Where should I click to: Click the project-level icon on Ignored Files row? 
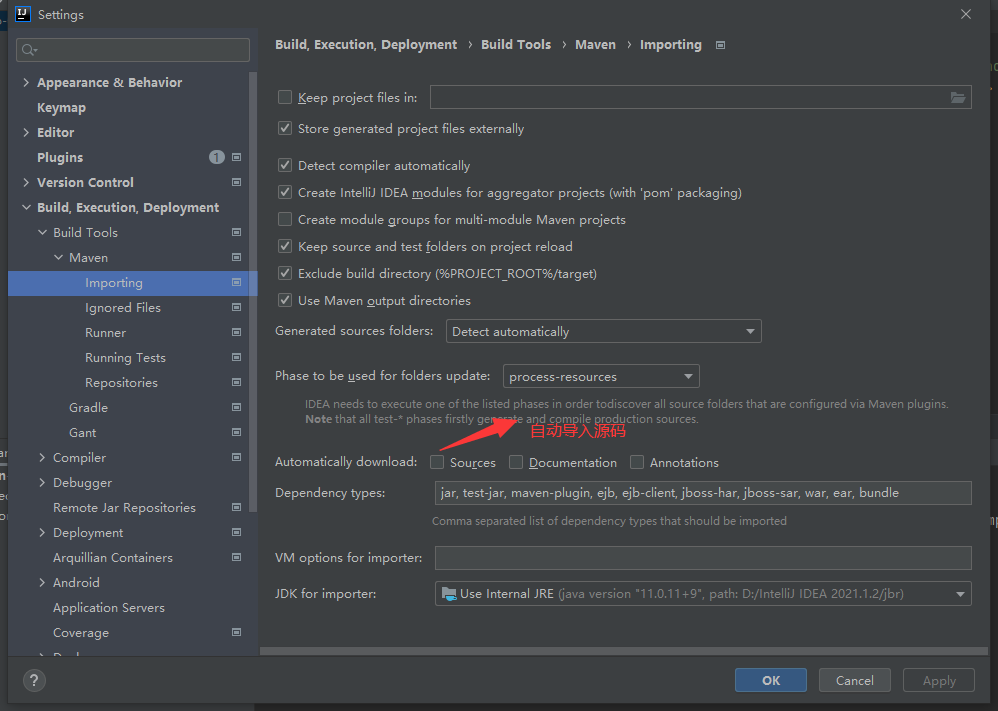(236, 307)
